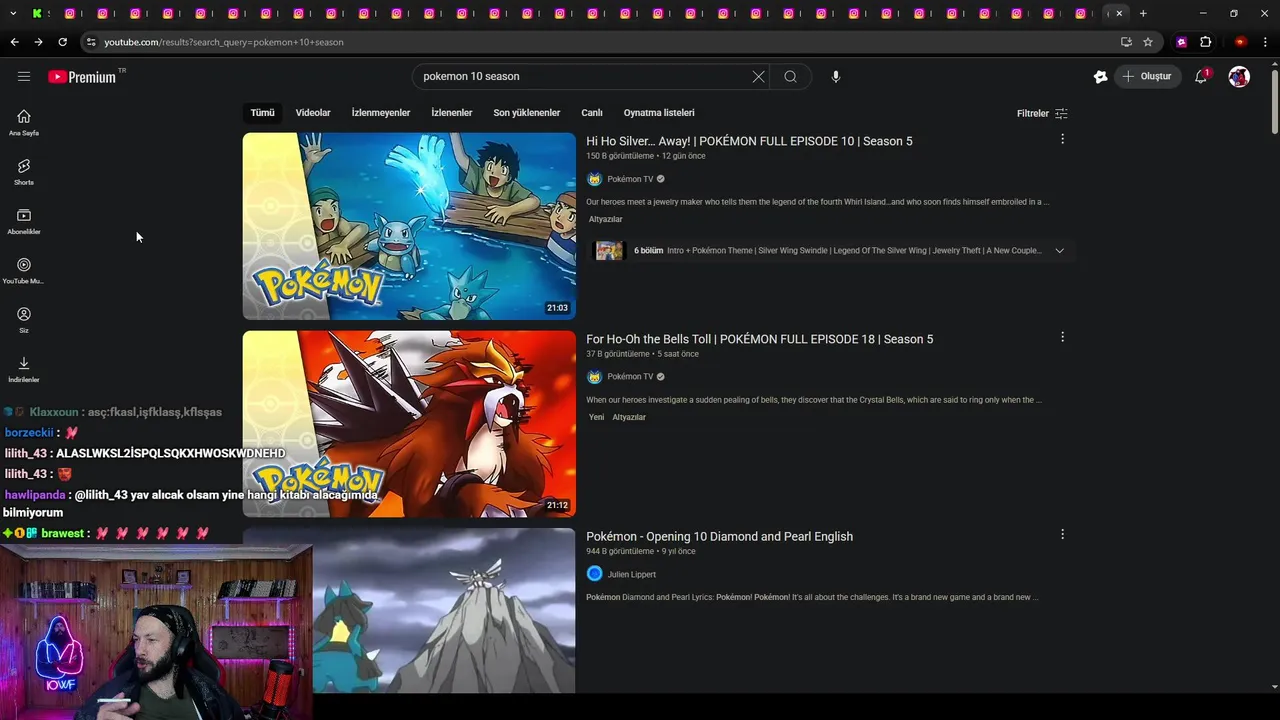Open Hi Ho Silver… Away! video title

749,141
